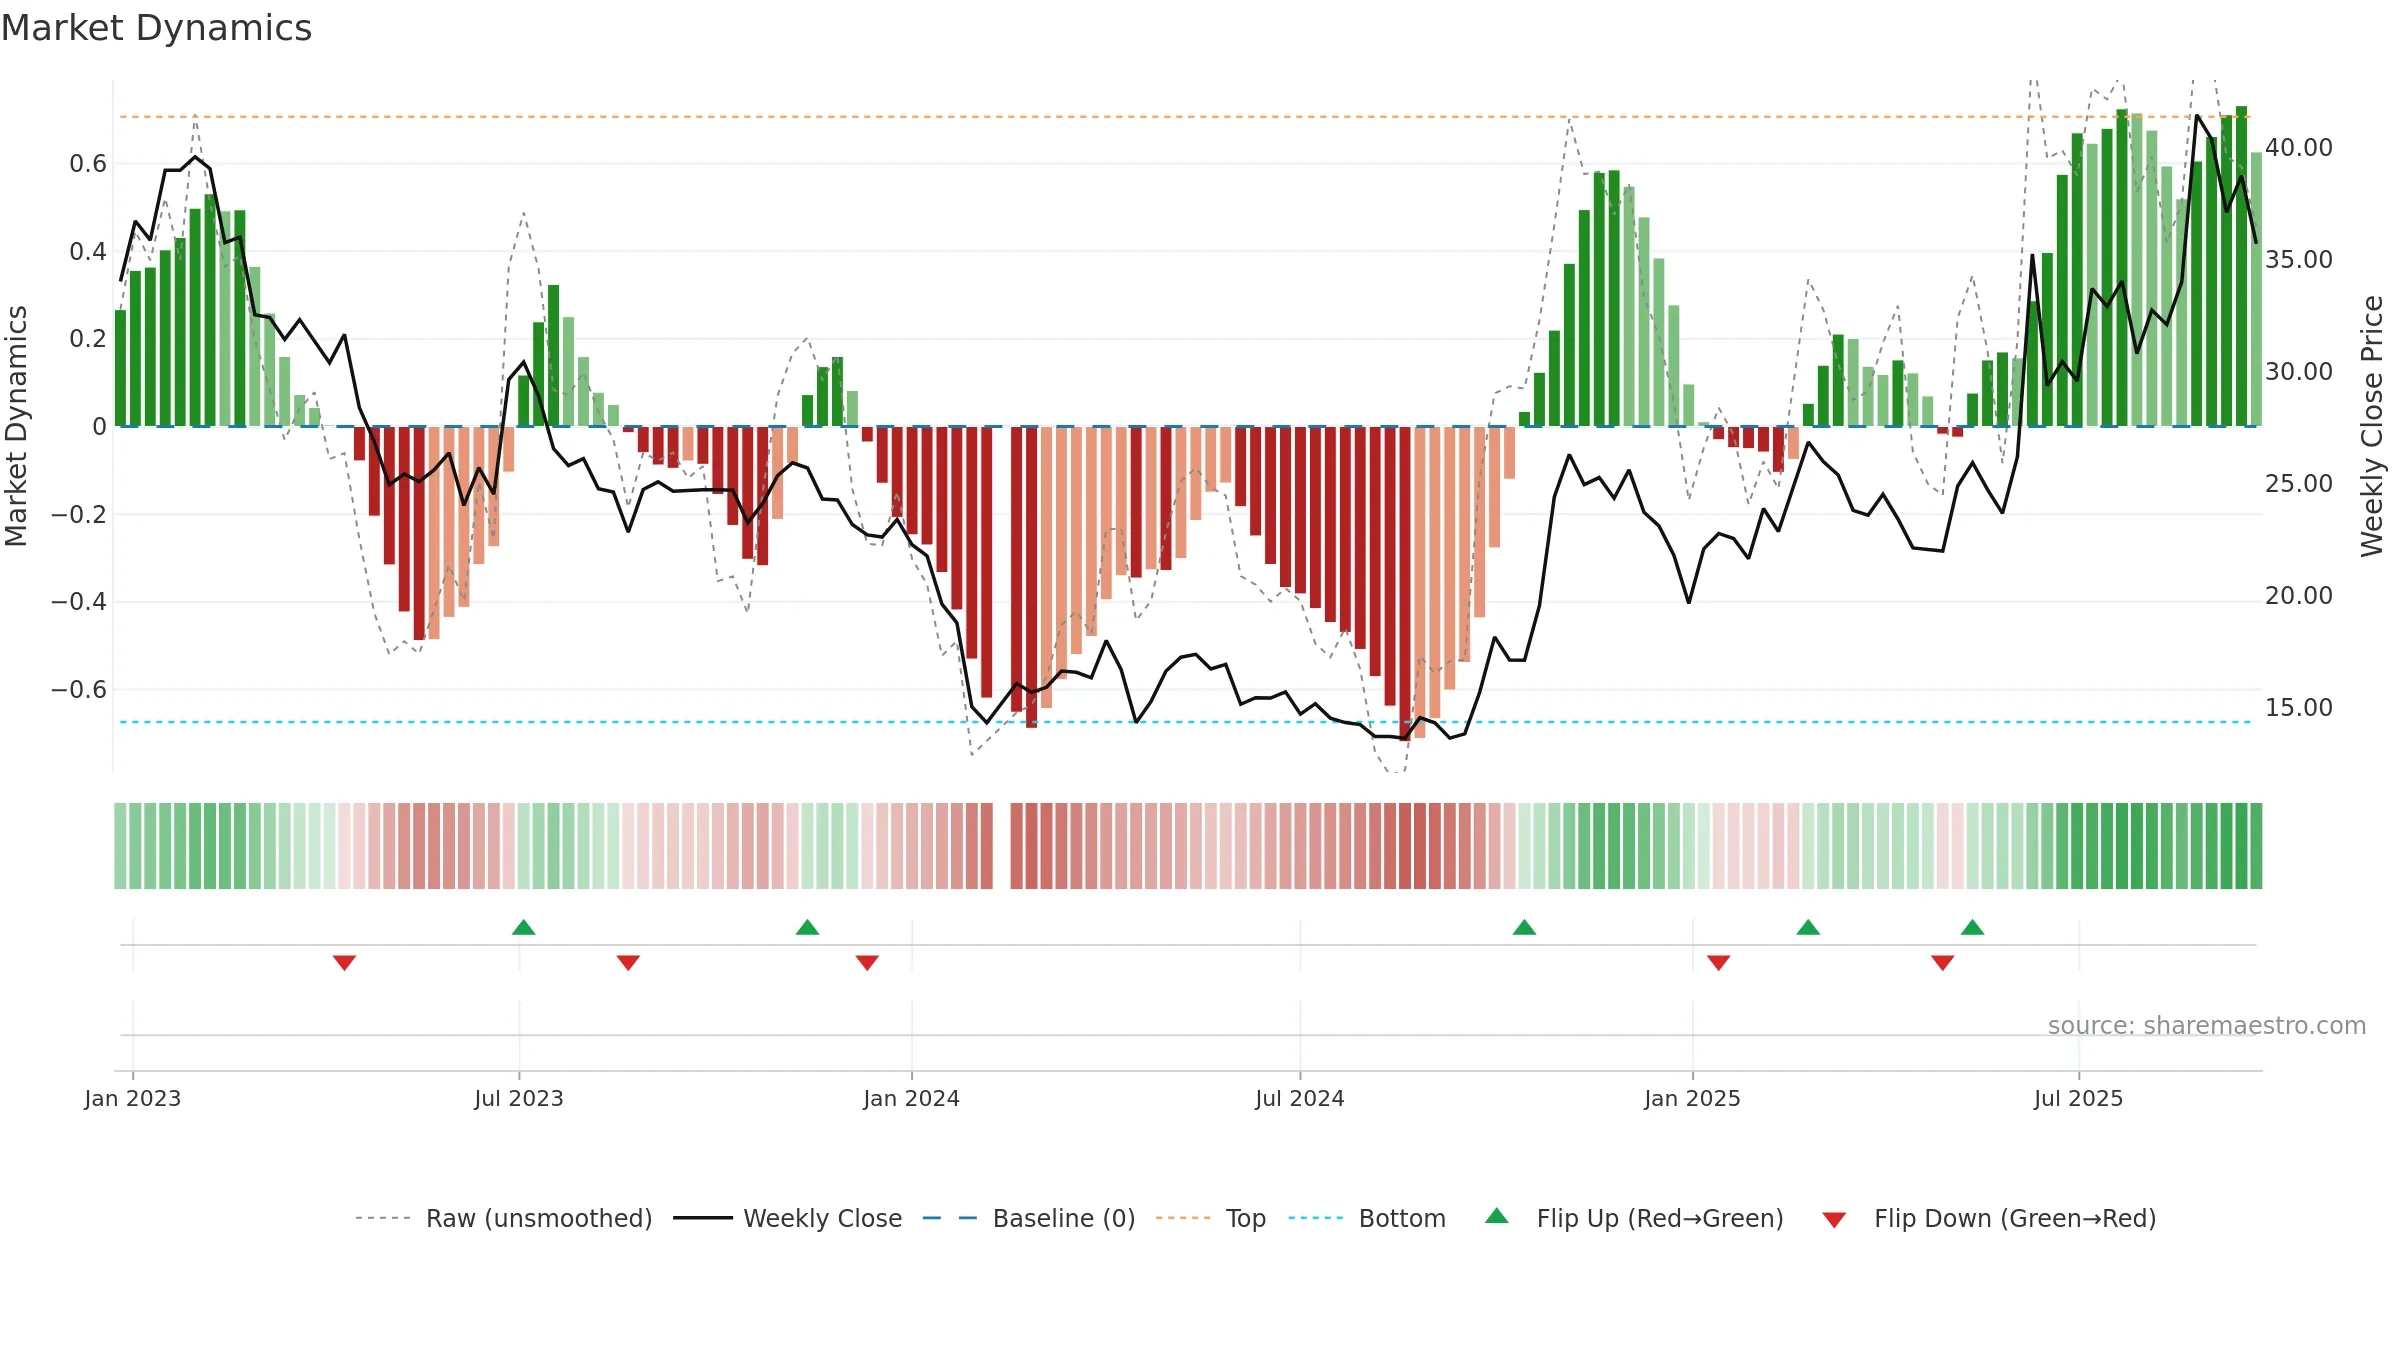This screenshot has width=2400, height=1350.
Task: Click the green flip-up triangle around May 2025
Action: (1972, 927)
